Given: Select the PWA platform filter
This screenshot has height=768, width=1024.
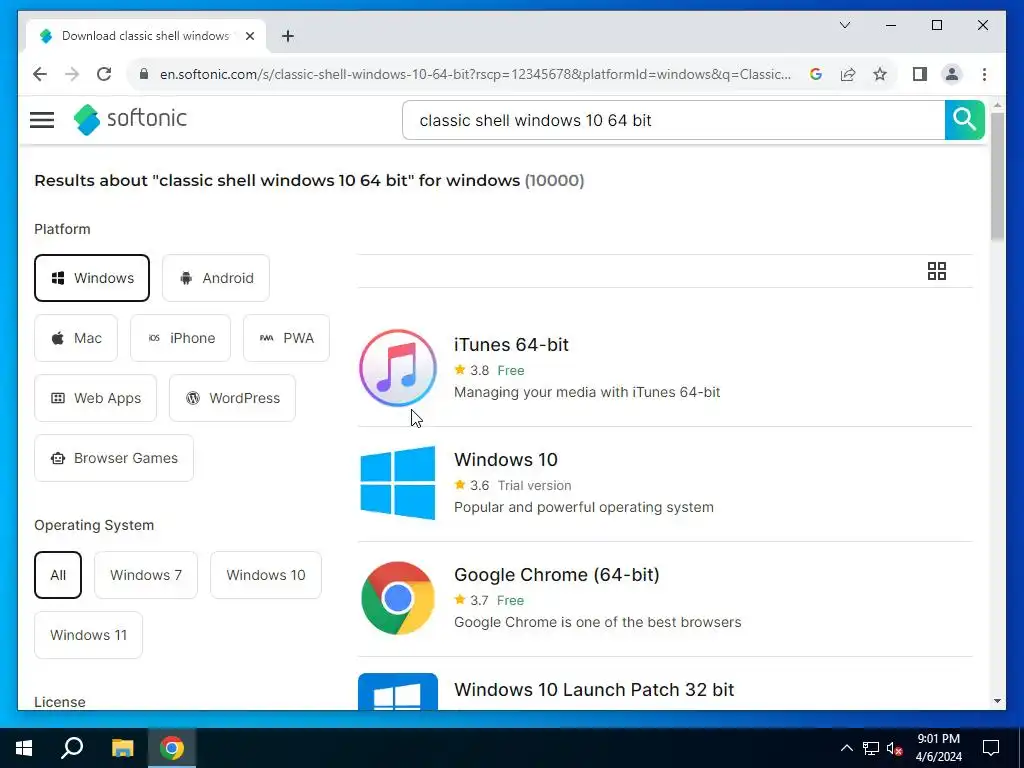Looking at the screenshot, I should pos(286,338).
